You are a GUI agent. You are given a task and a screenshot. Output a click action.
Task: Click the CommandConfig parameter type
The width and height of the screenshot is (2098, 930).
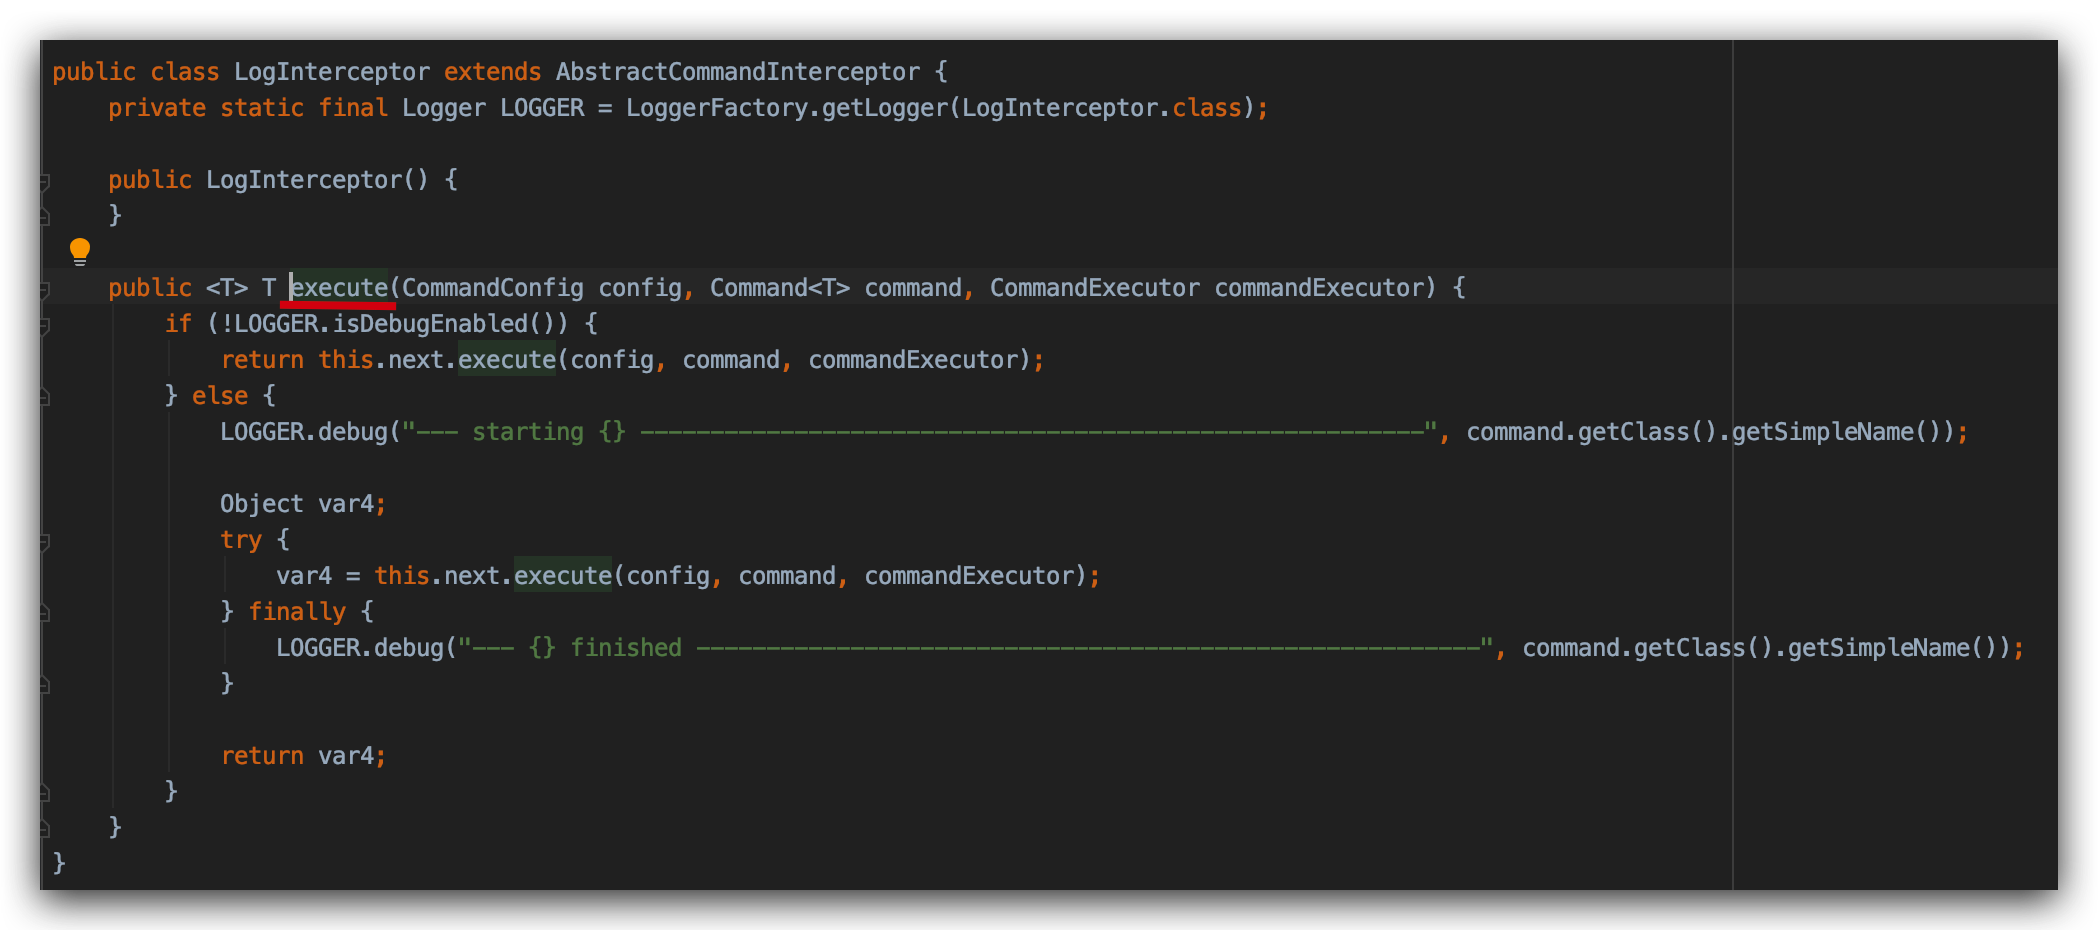pyautogui.click(x=493, y=288)
